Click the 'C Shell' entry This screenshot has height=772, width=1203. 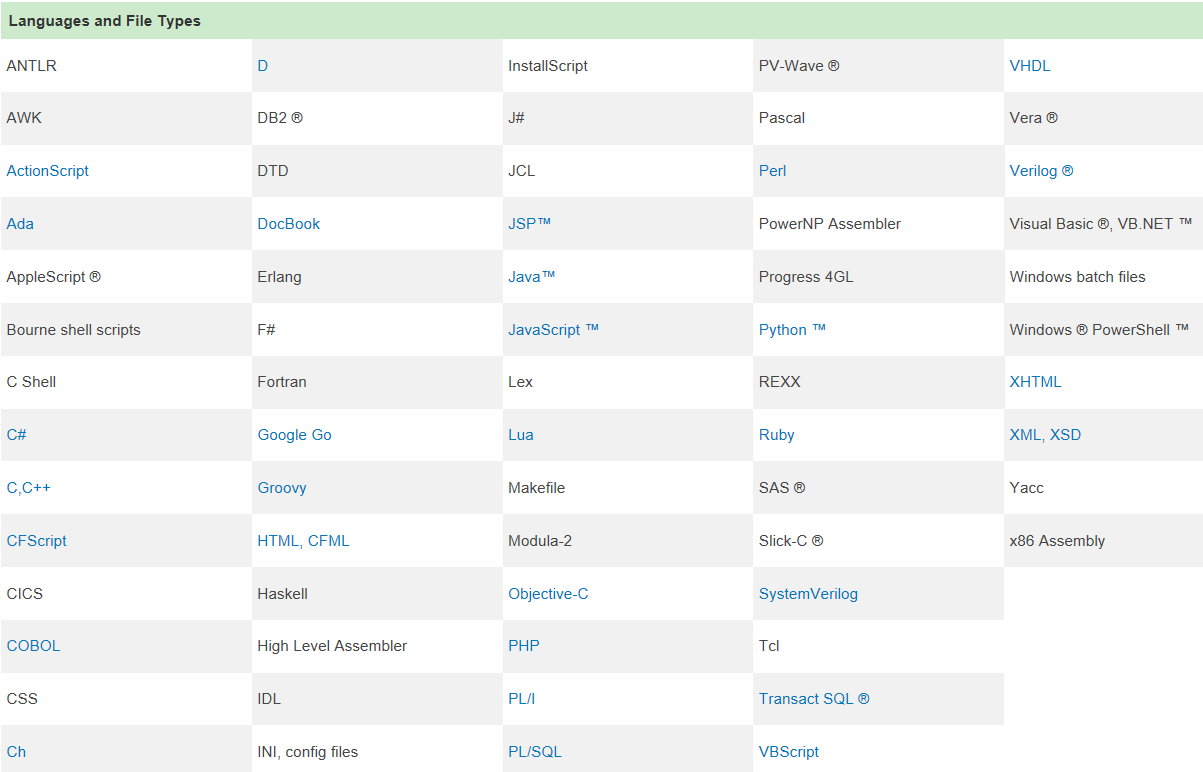point(126,382)
